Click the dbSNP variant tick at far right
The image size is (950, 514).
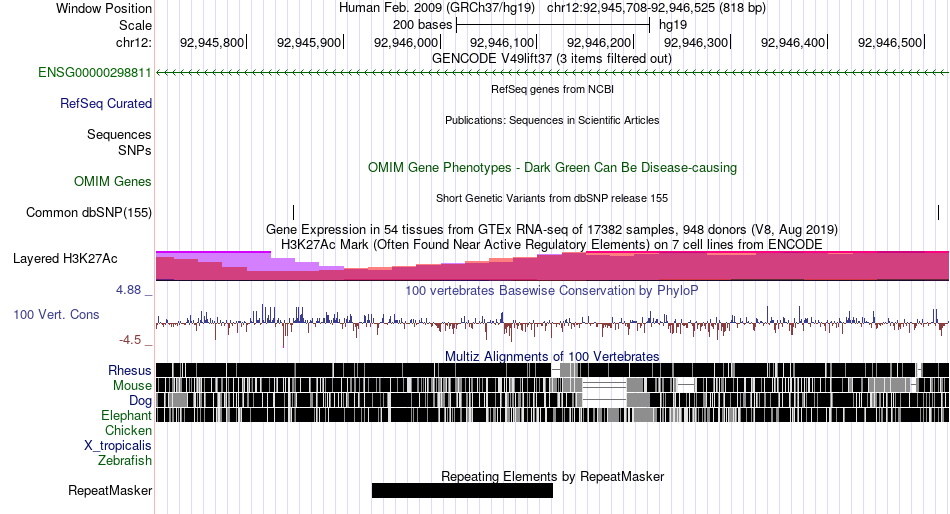(x=938, y=212)
